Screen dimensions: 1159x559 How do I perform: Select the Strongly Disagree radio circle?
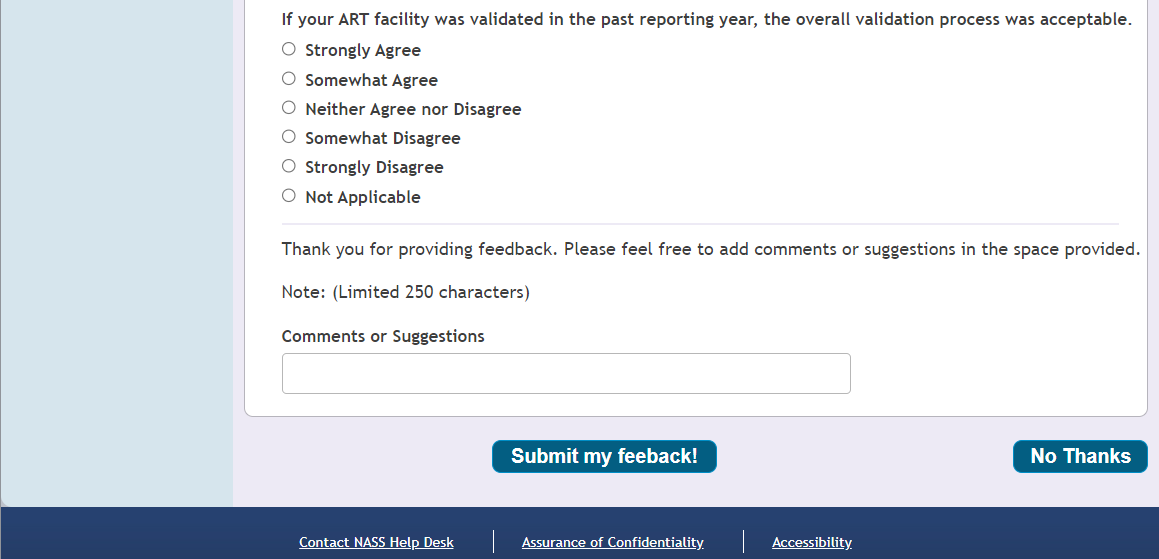(289, 166)
